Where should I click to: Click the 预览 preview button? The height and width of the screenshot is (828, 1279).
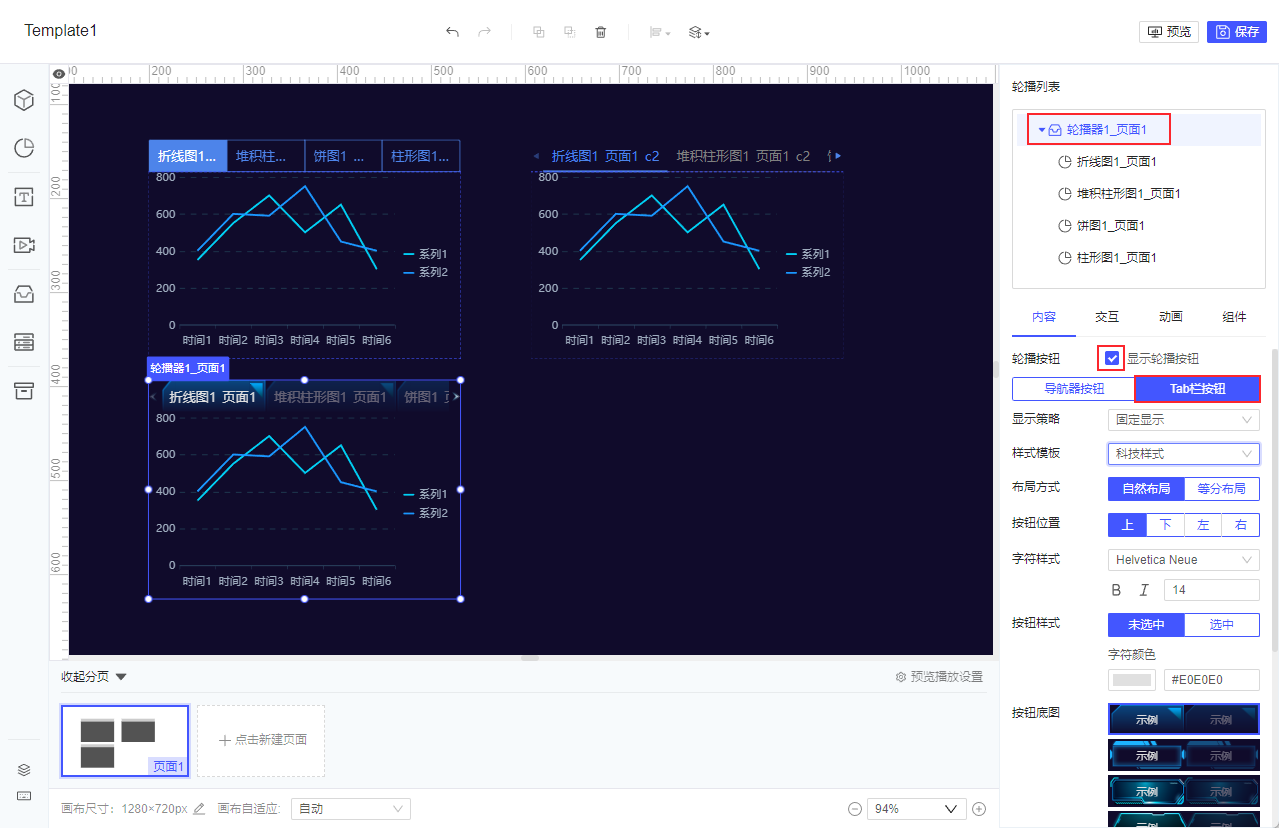1169,32
